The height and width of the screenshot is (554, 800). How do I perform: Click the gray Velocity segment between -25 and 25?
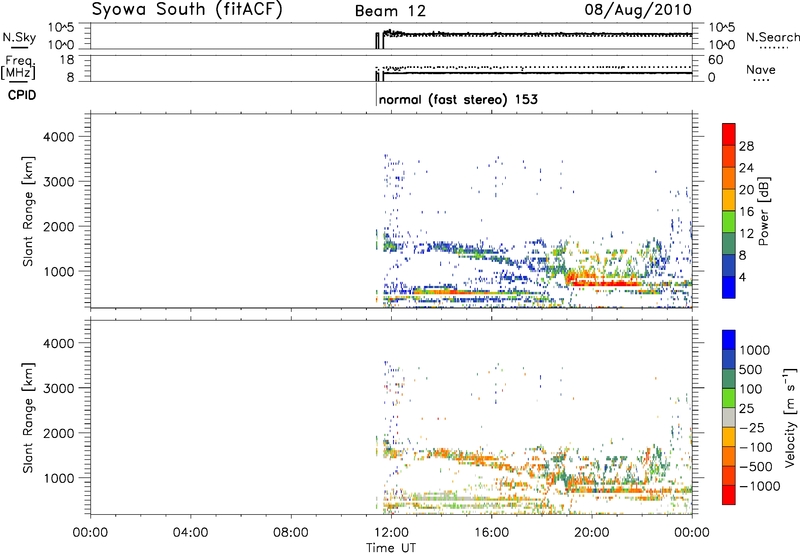(729, 417)
